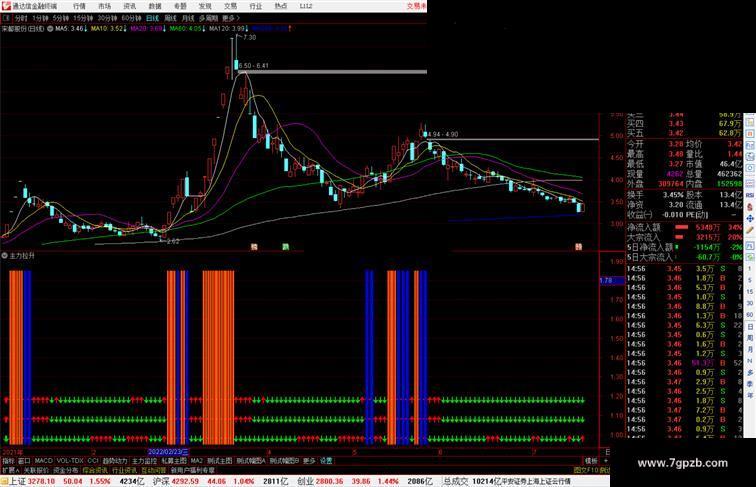Select the 15分钟 period
The image size is (756, 487).
coord(83,18)
